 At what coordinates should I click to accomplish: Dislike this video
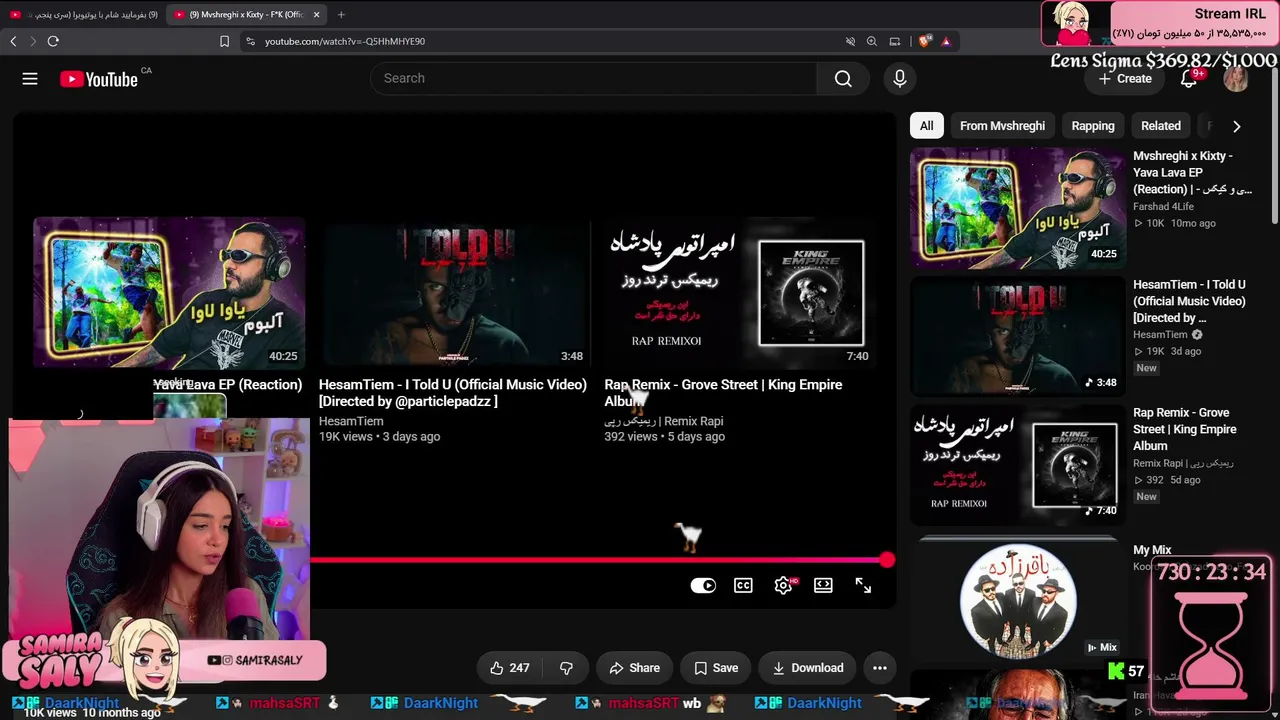[x=566, y=668]
